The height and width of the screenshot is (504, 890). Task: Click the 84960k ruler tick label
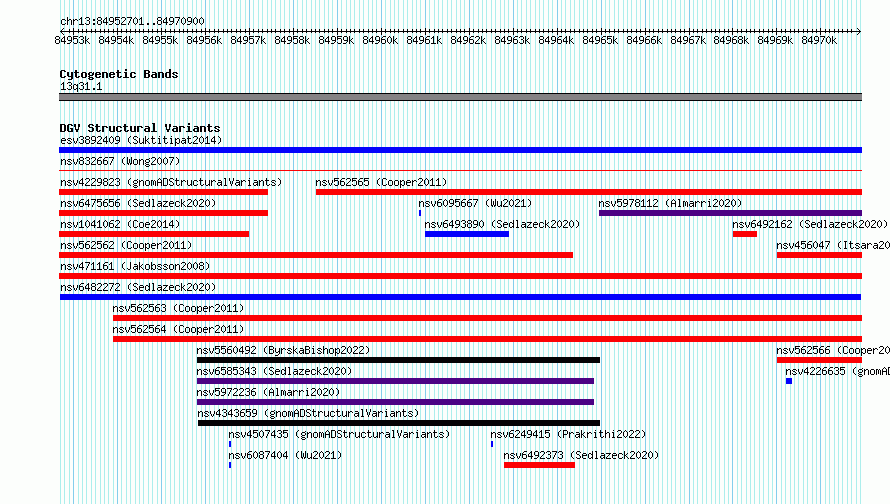[380, 40]
